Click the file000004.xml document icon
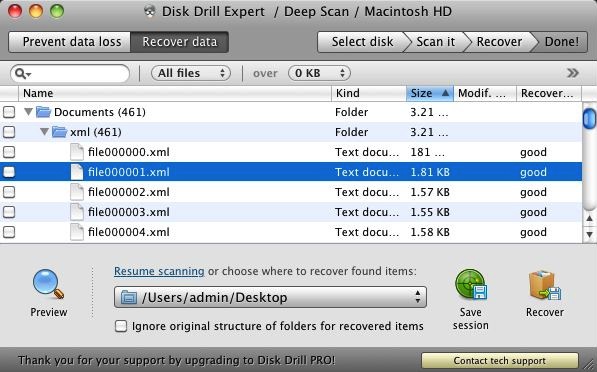The image size is (597, 372). pos(77,232)
